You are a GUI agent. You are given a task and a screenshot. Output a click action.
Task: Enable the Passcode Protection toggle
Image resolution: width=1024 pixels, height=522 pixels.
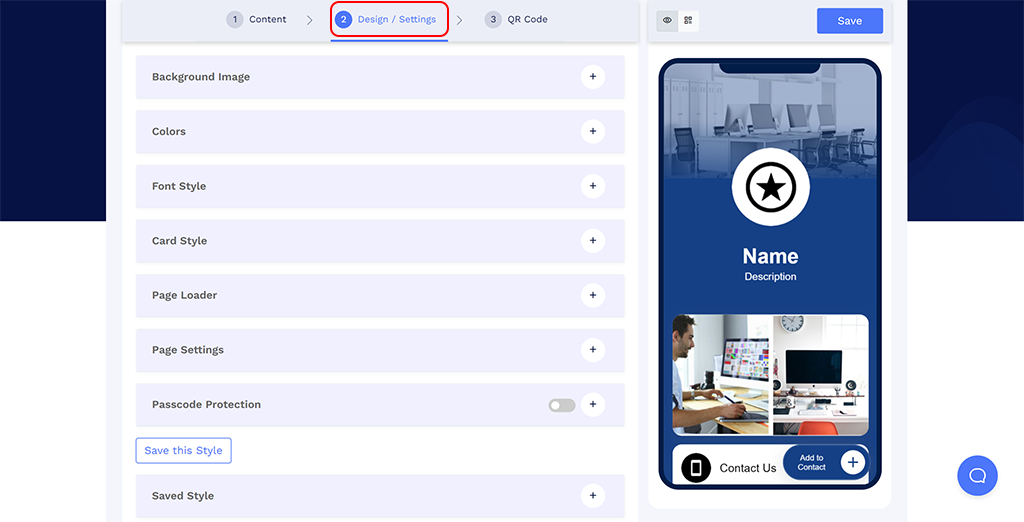tap(562, 405)
